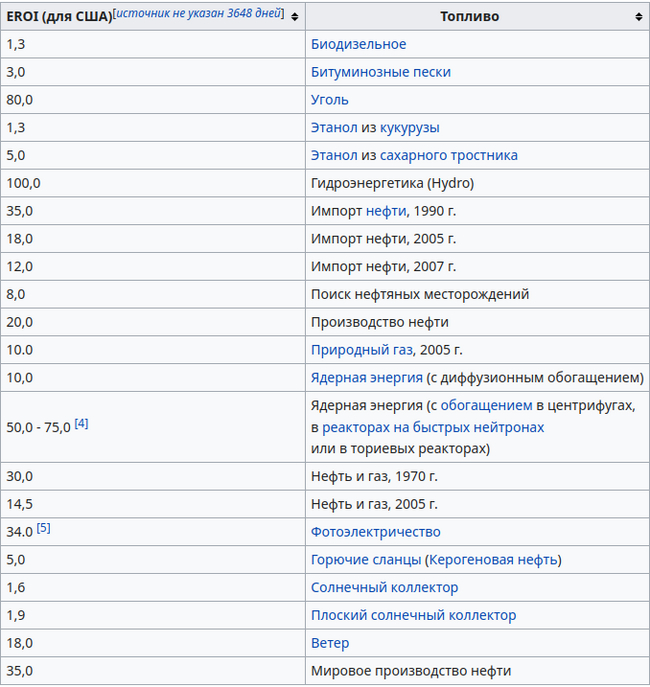
Task: Select the 30,0 value cell
Action: click(x=153, y=476)
